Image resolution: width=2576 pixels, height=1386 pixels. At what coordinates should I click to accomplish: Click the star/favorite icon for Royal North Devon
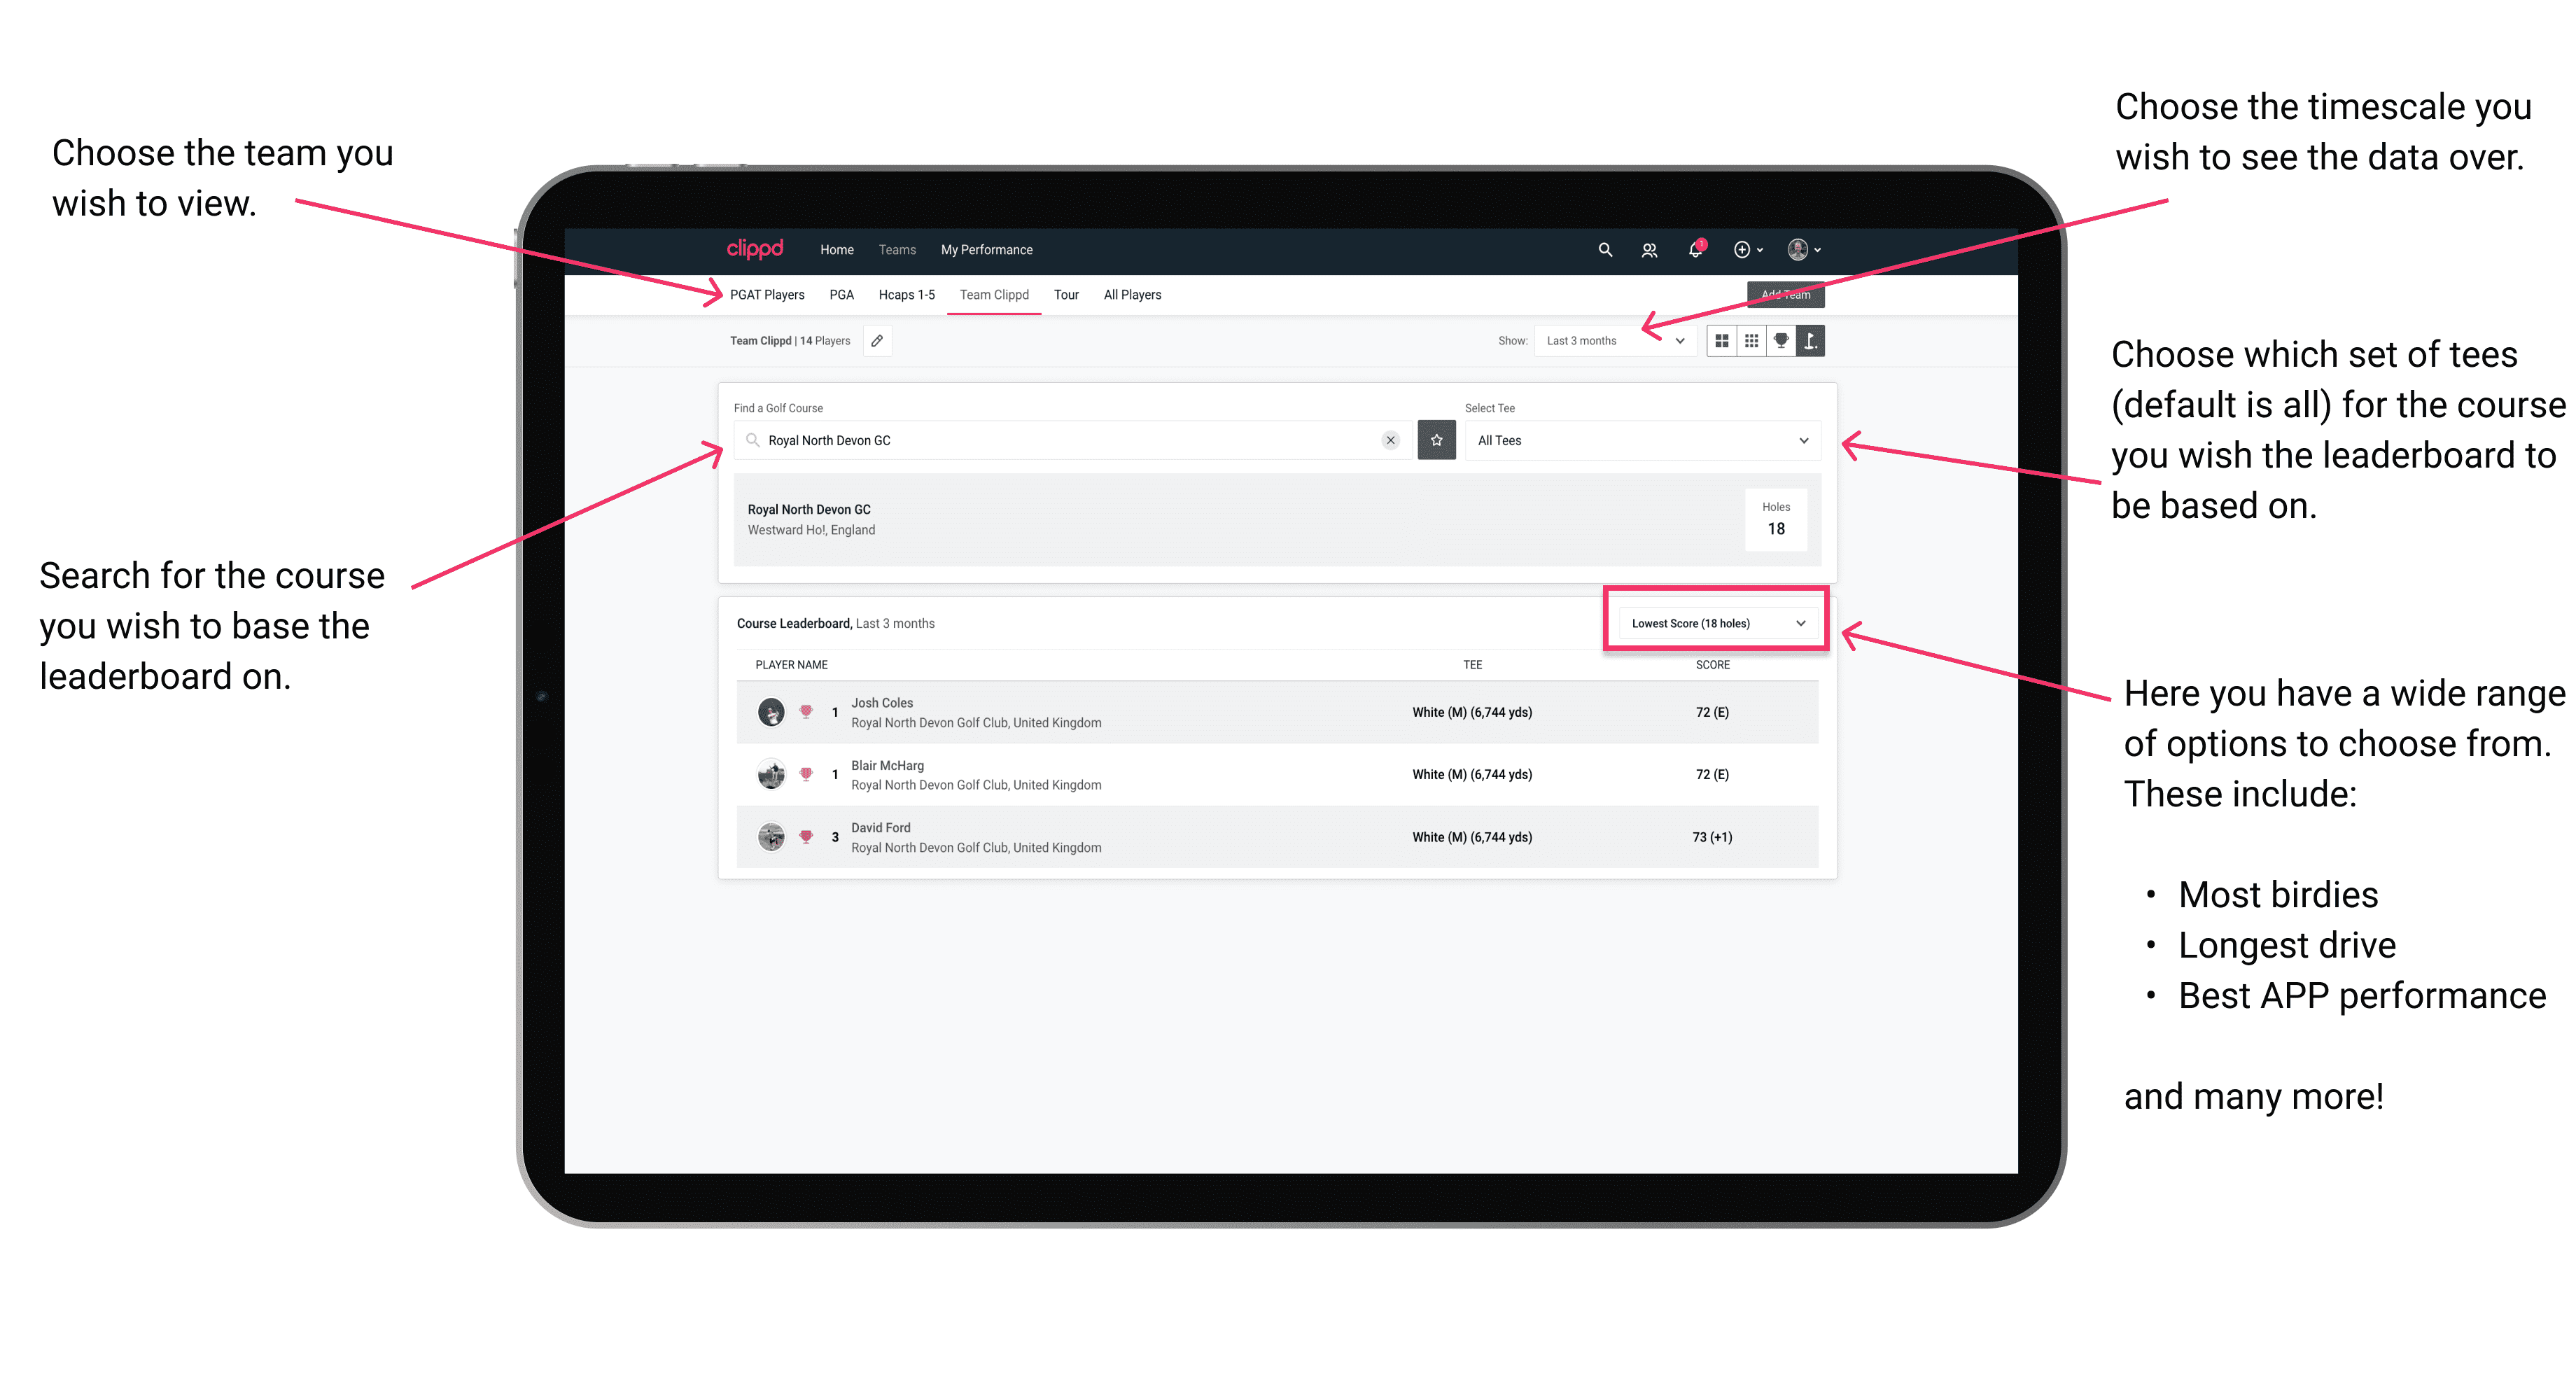(x=1436, y=439)
